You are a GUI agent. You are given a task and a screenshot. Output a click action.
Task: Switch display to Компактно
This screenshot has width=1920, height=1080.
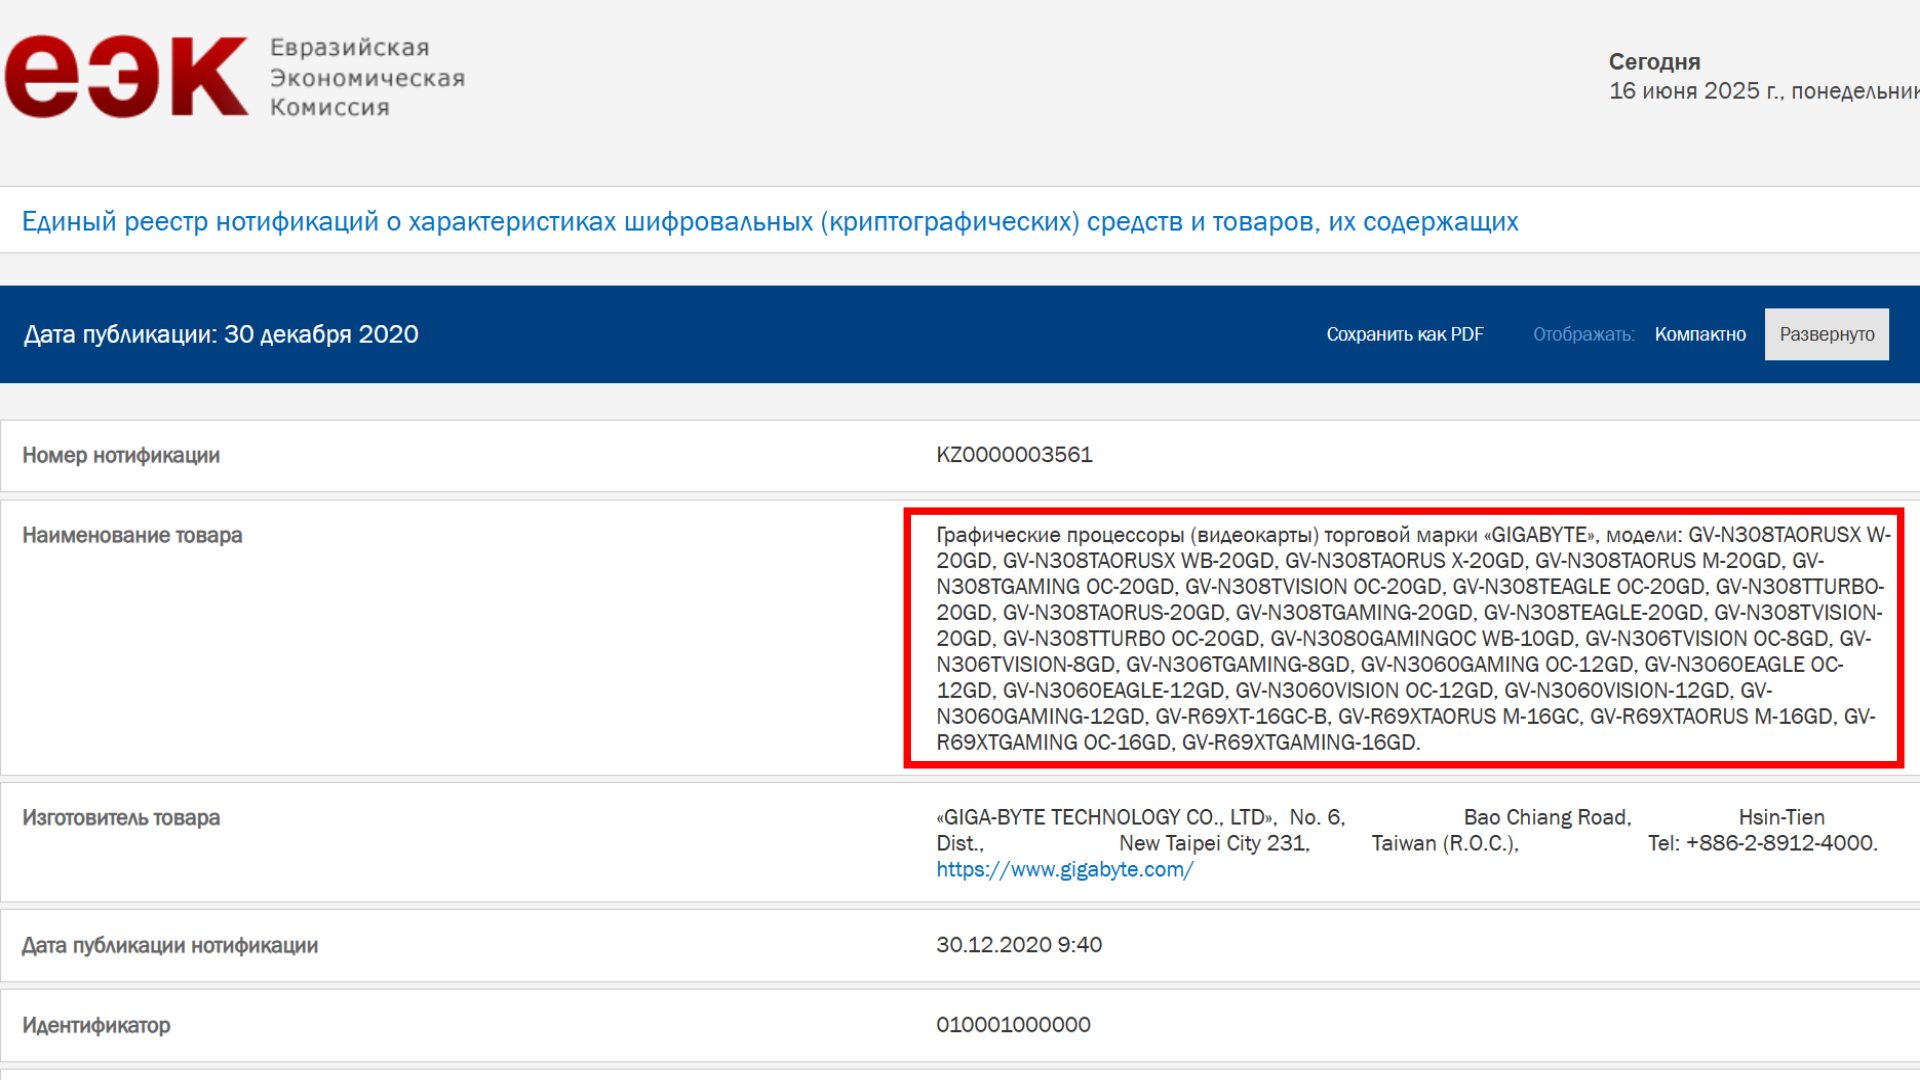[x=1700, y=334]
